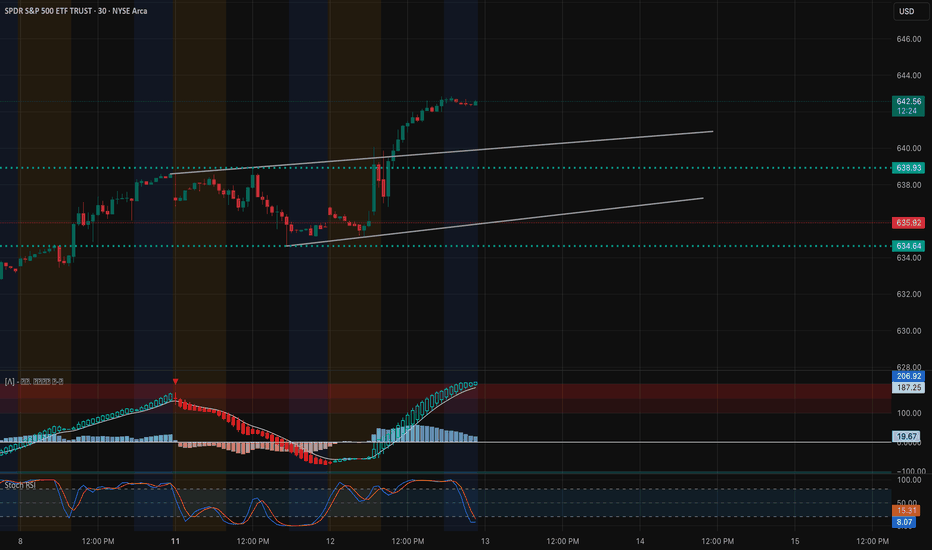Click date label 14 on the time axis

pyautogui.click(x=640, y=541)
